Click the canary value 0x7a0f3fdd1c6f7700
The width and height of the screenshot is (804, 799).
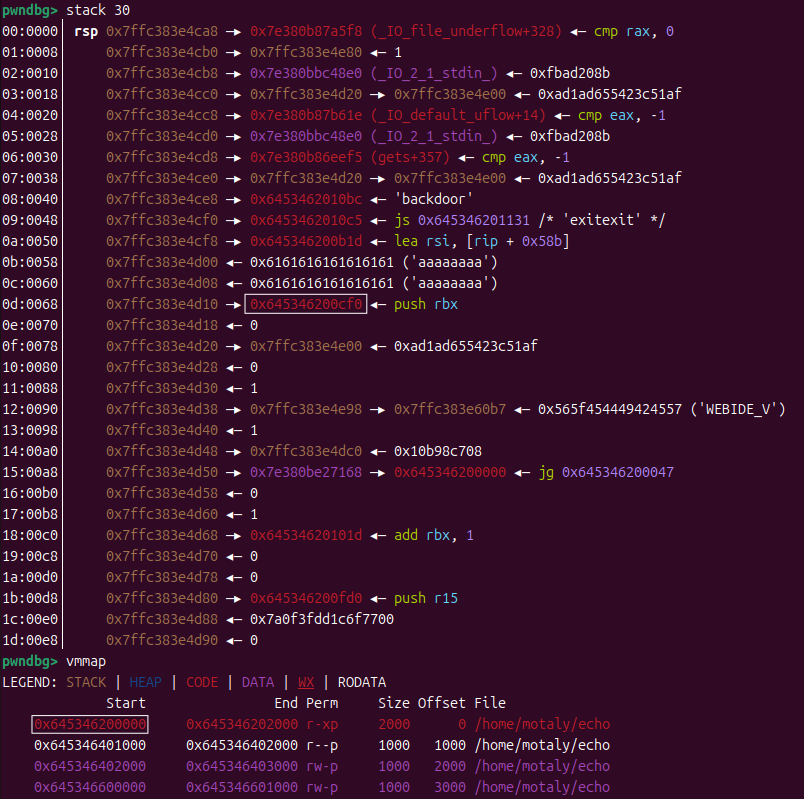pyautogui.click(x=321, y=619)
